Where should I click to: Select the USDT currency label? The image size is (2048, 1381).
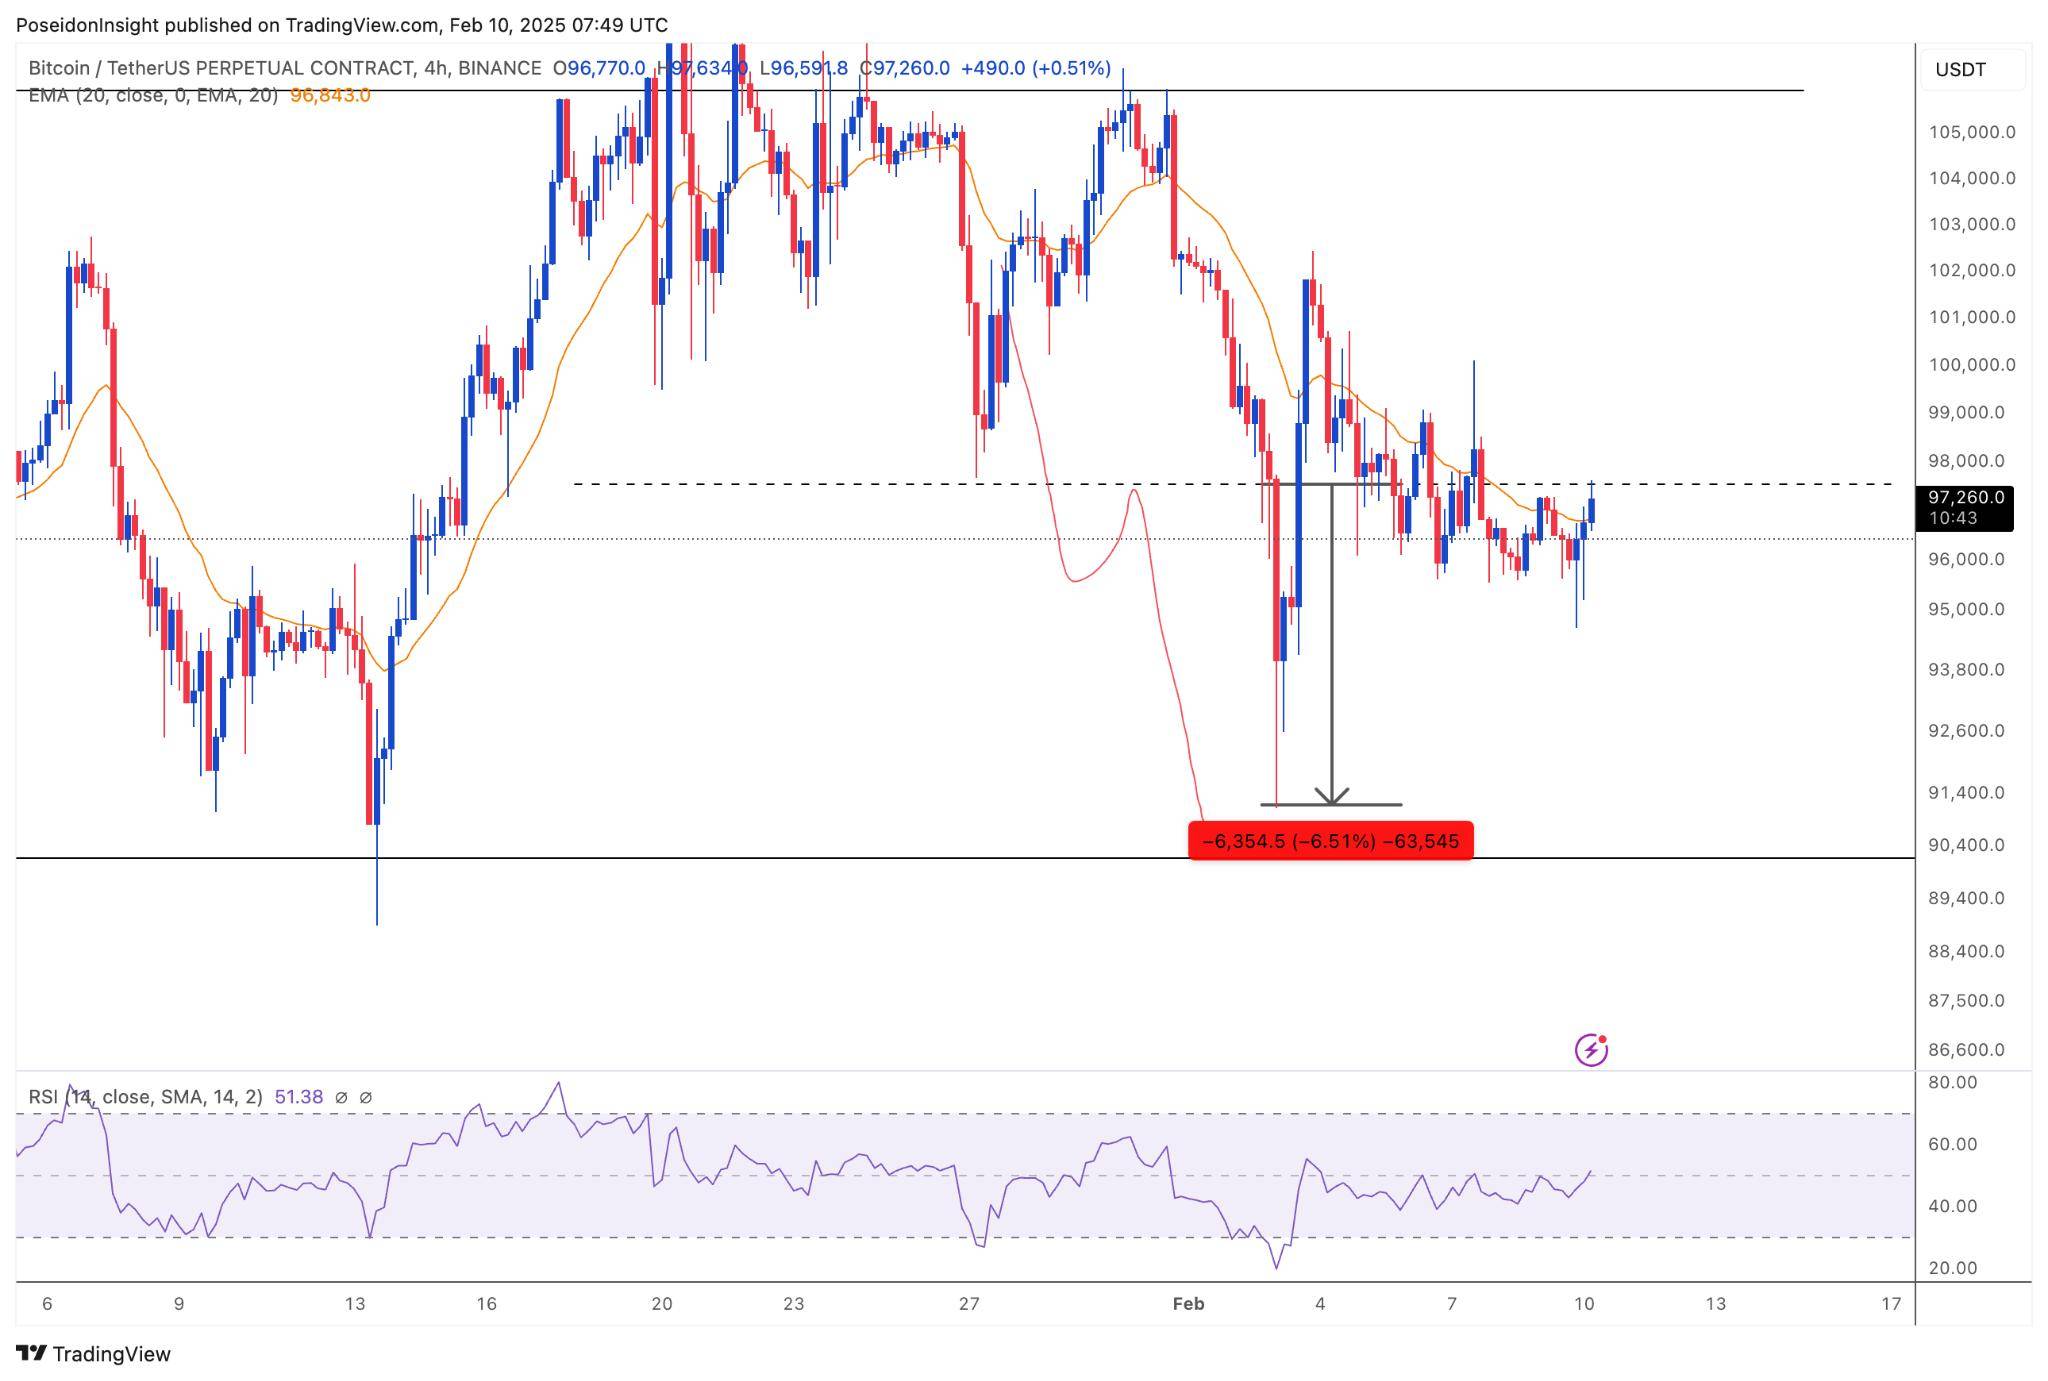pyautogui.click(x=1960, y=70)
